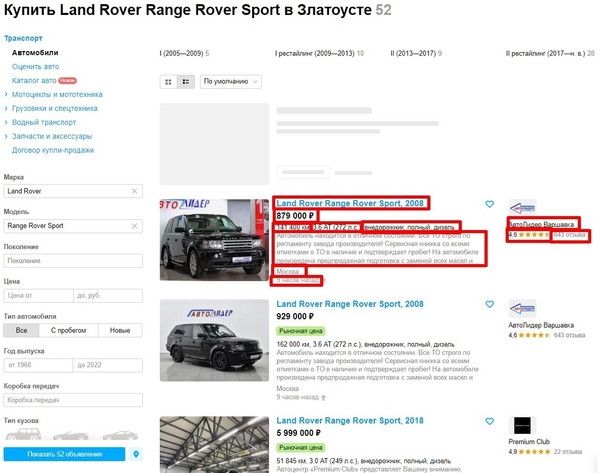Select coupe body type icon
This screenshot has height=473, width=600.
[x=120, y=435]
